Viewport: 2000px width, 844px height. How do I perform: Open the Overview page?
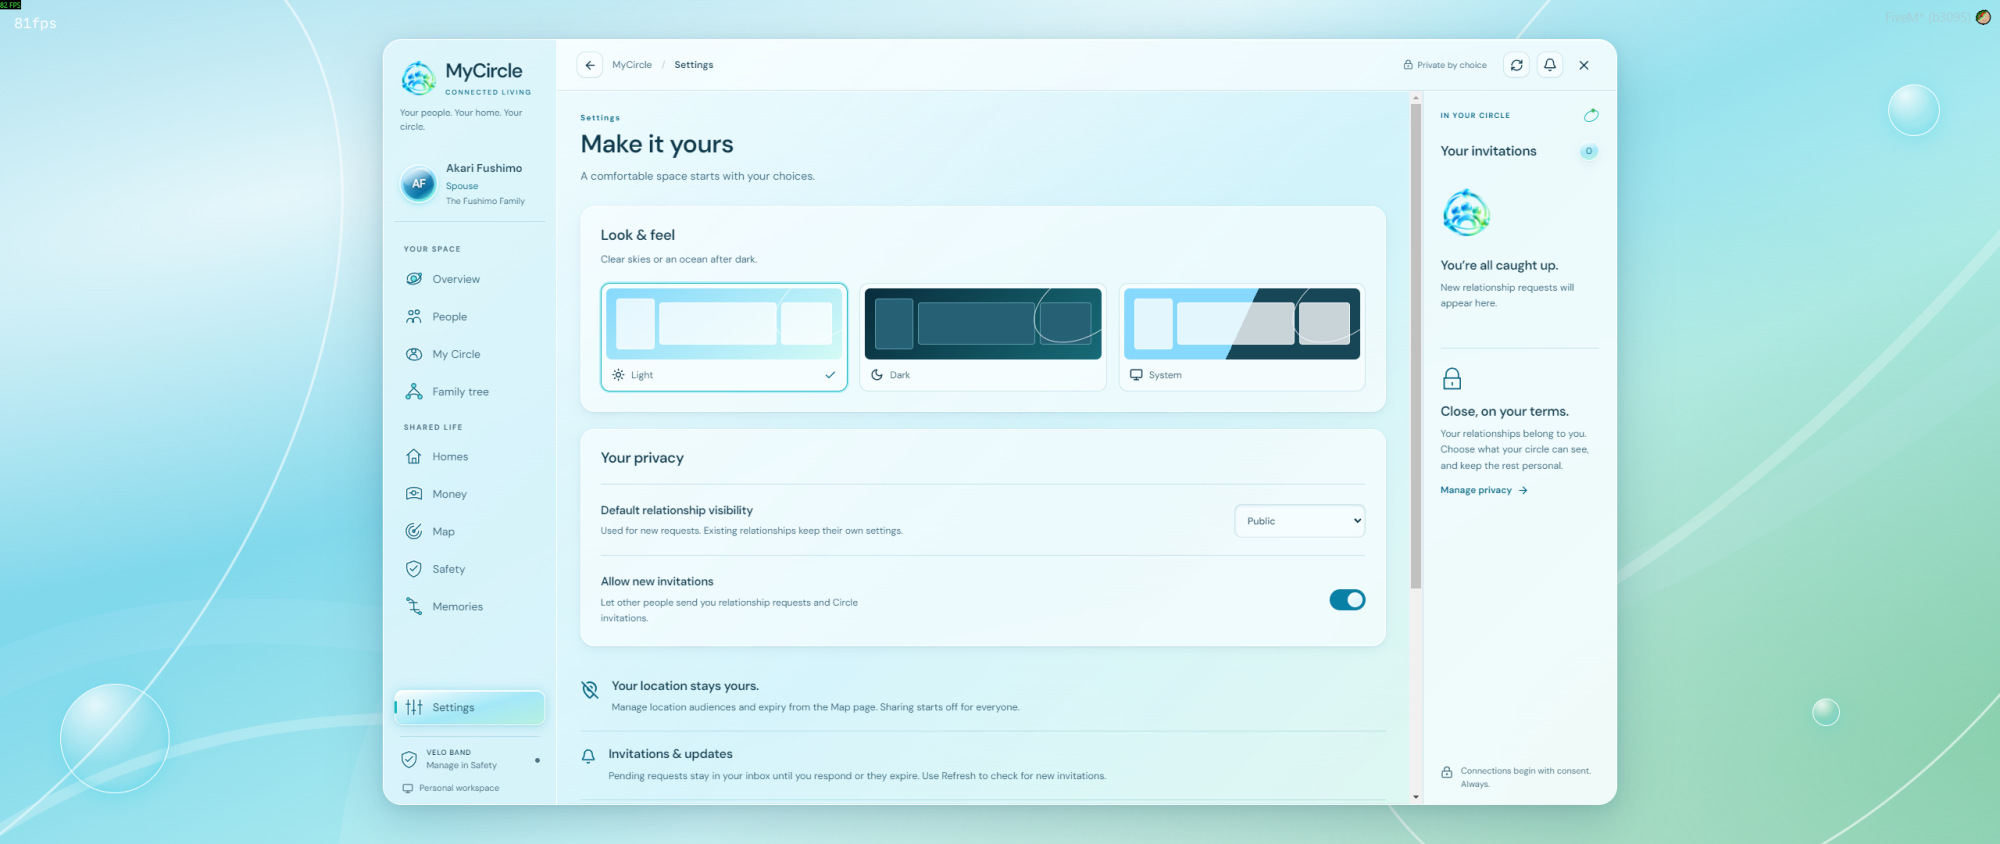pyautogui.click(x=470, y=279)
